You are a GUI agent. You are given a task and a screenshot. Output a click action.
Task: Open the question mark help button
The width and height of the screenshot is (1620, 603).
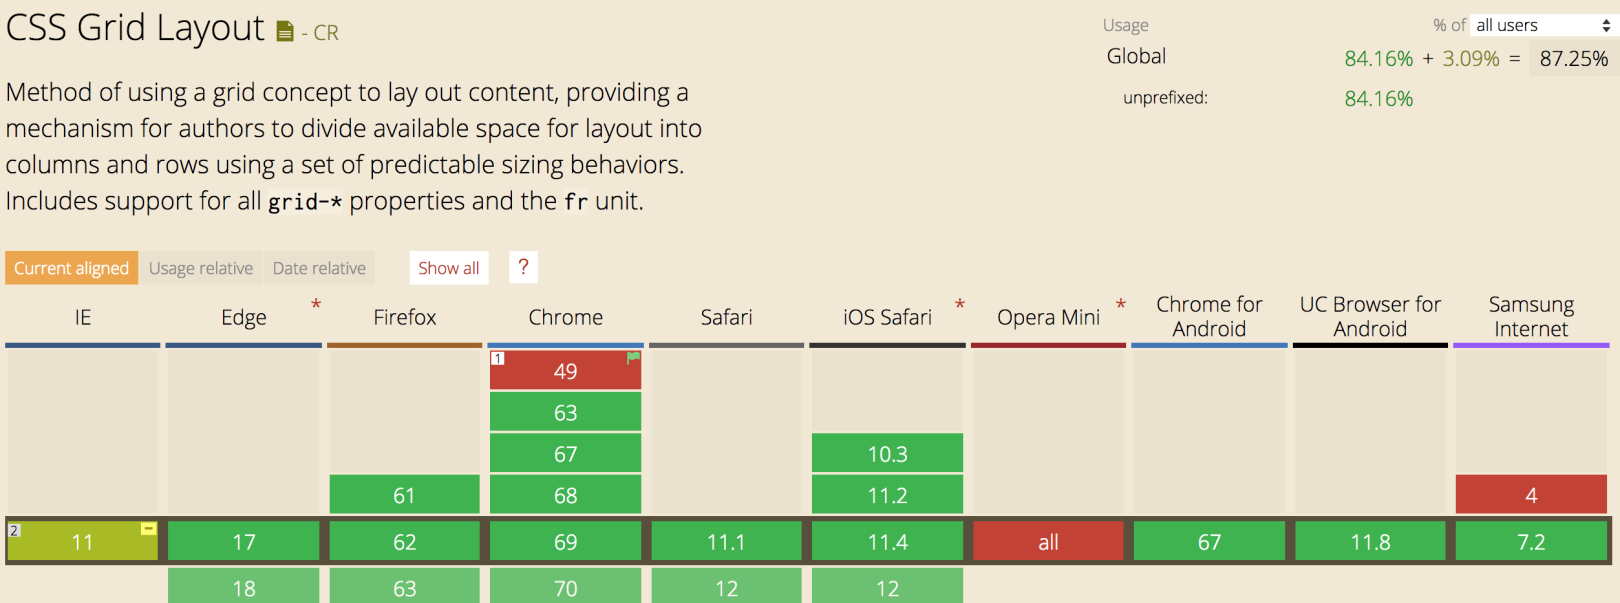pyautogui.click(x=523, y=267)
